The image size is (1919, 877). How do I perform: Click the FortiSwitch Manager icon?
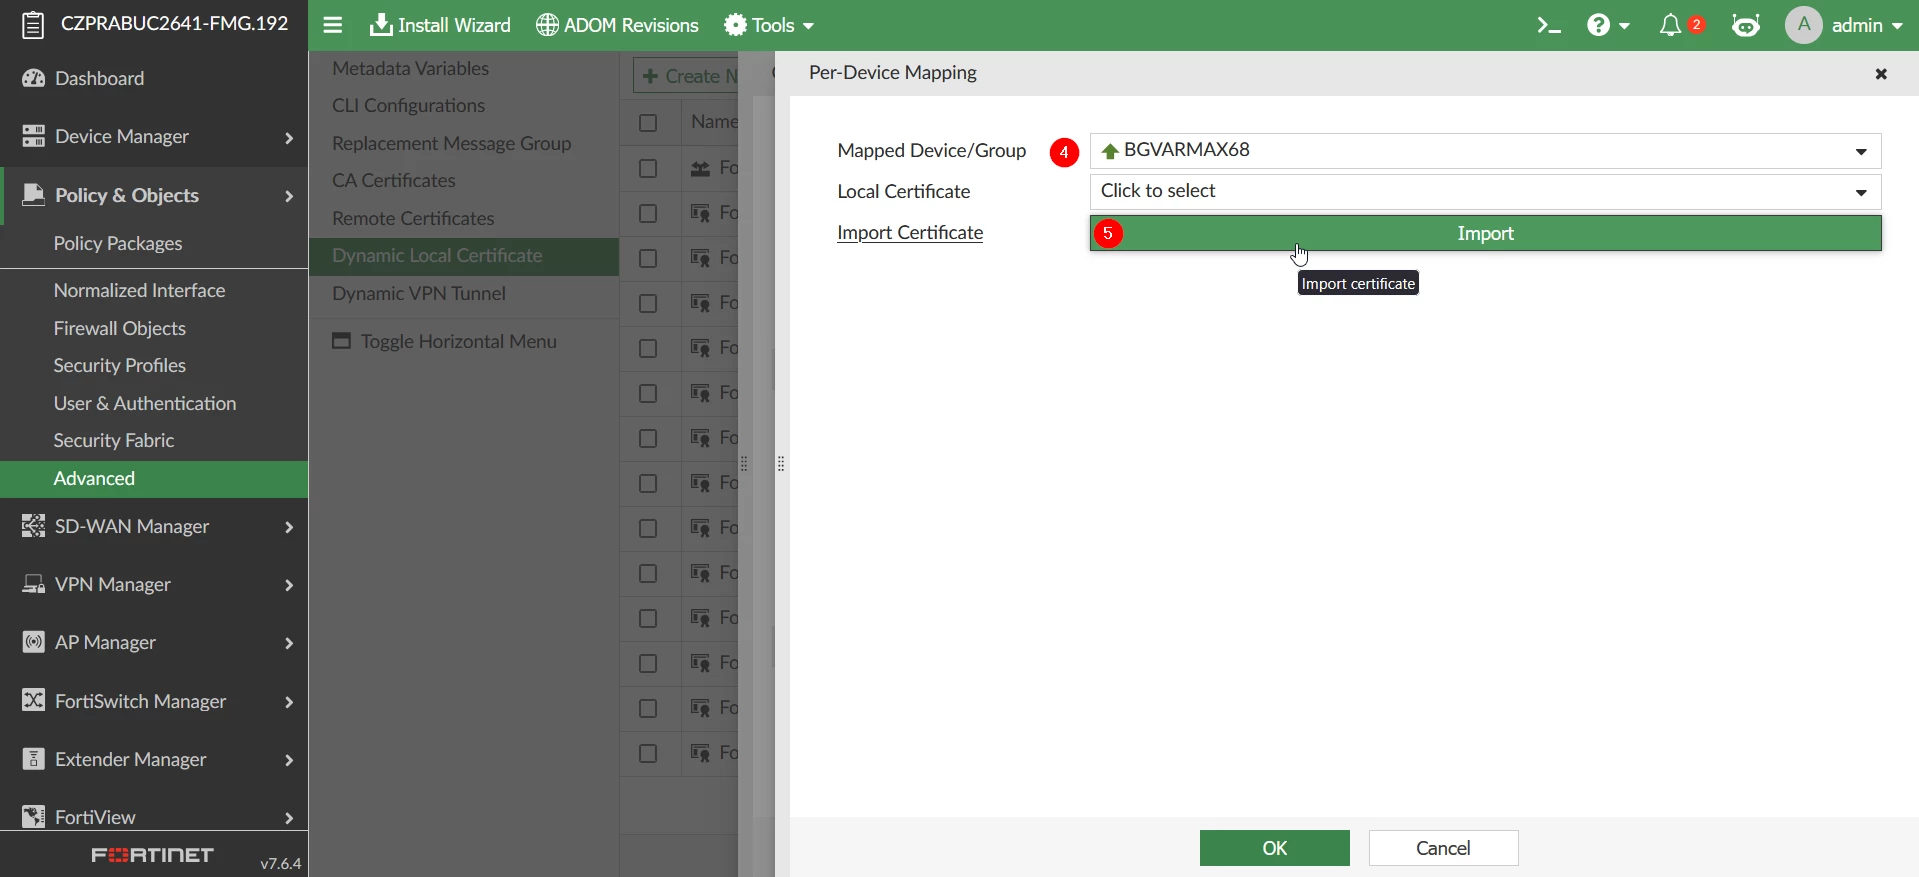(33, 700)
